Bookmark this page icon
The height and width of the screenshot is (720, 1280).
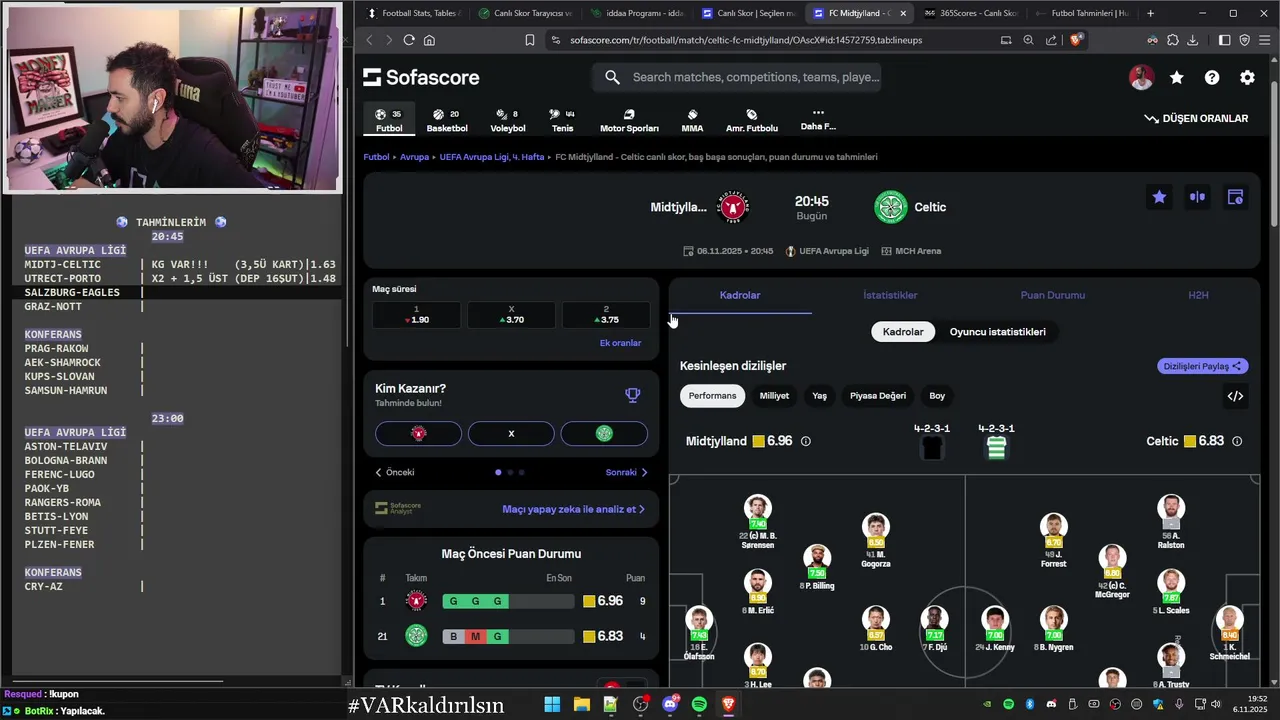(530, 40)
